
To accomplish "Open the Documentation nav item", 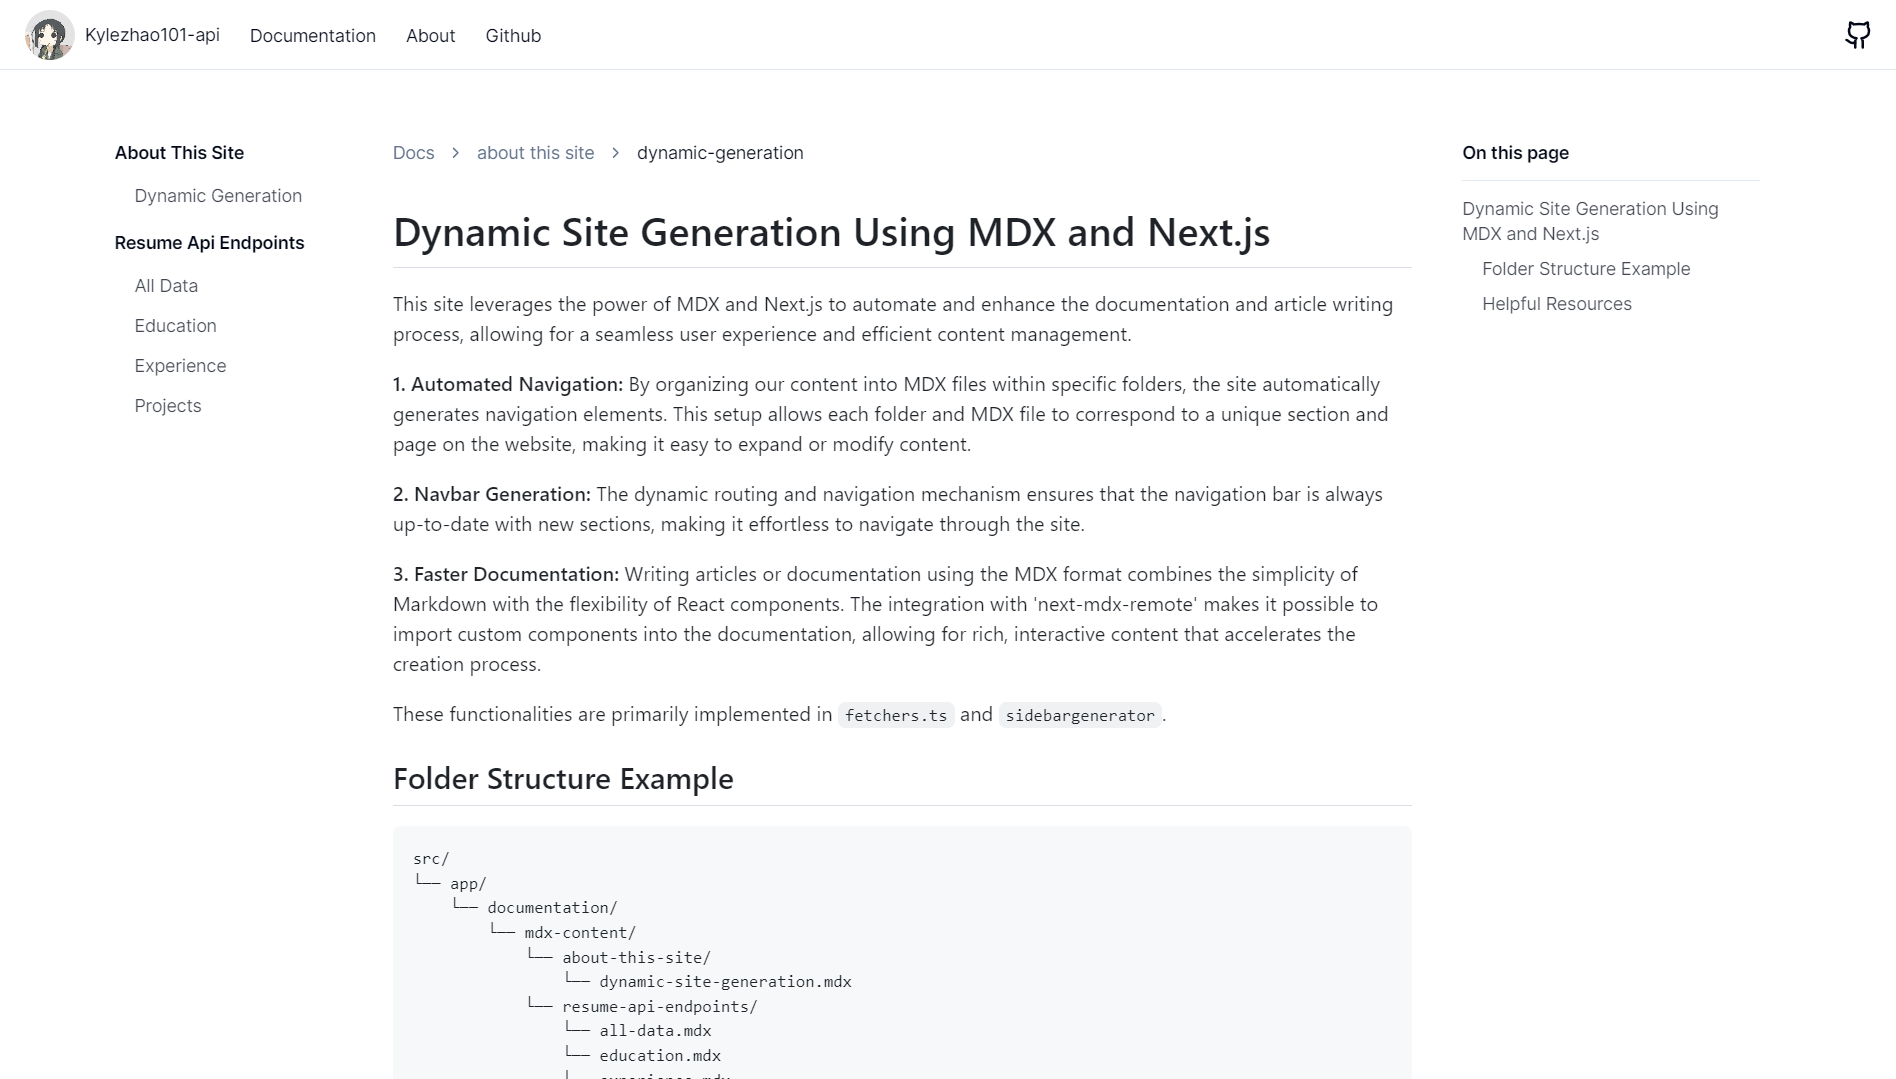I will point(312,35).
